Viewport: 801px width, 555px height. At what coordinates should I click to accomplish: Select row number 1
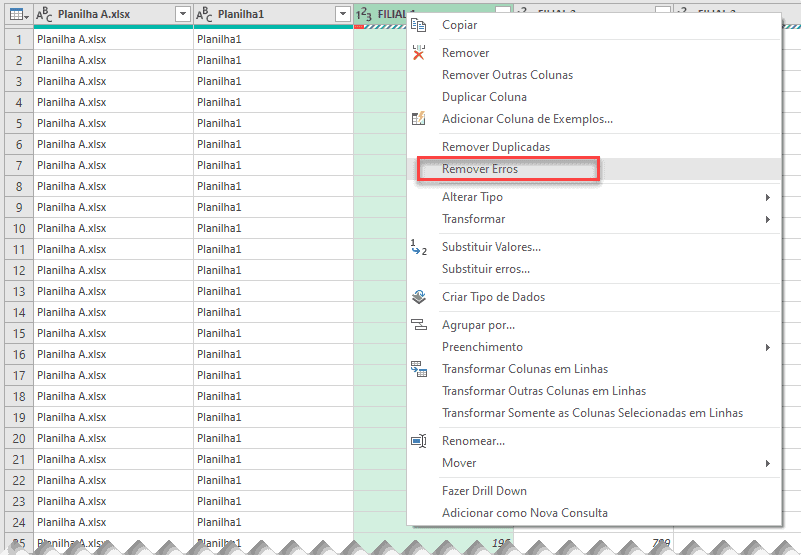point(19,39)
